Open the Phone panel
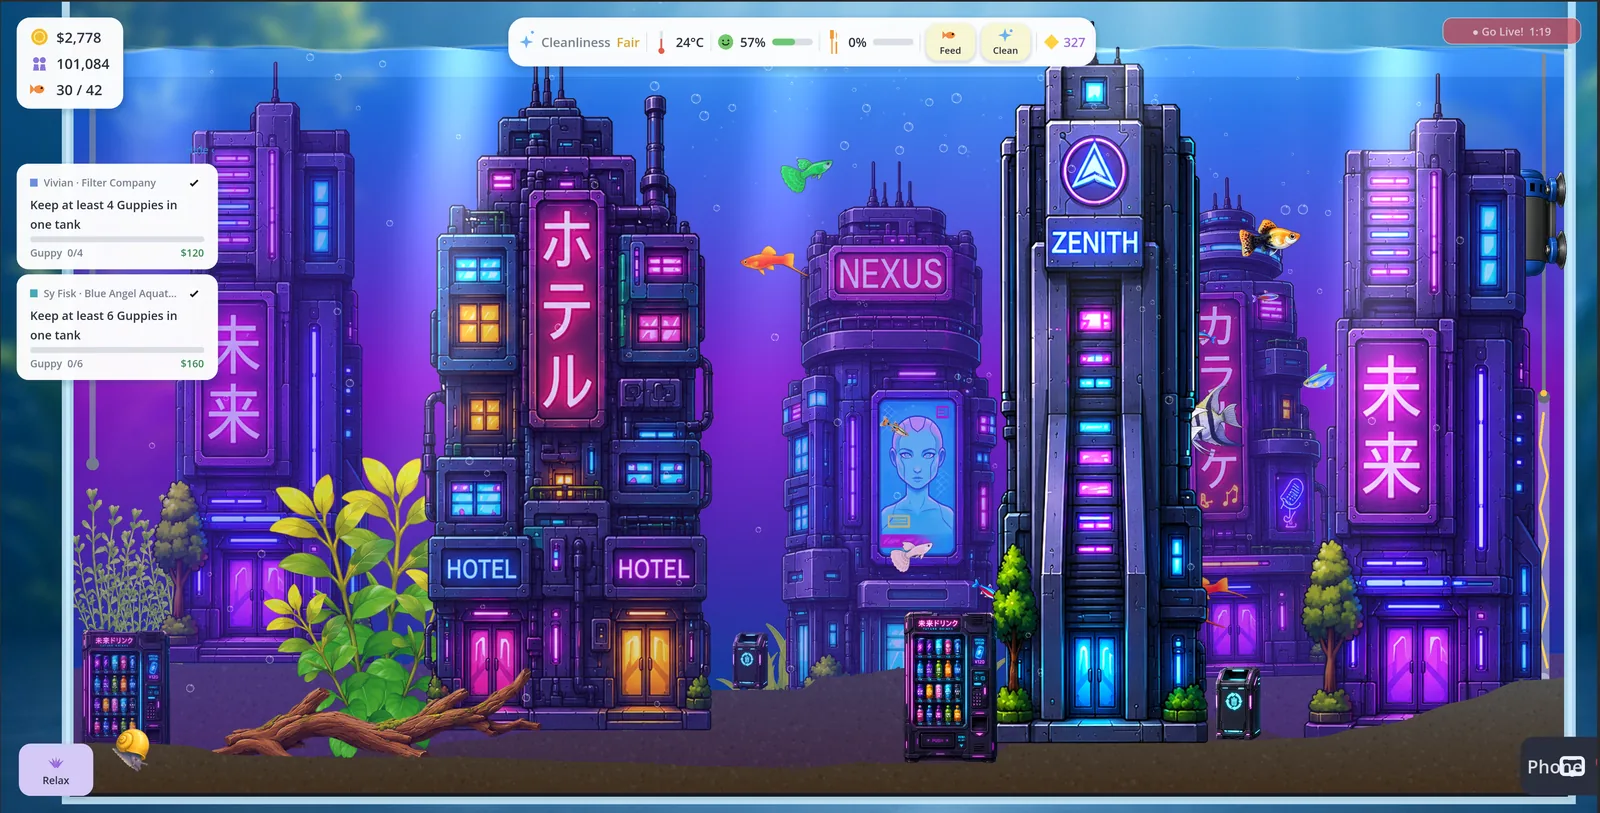The height and width of the screenshot is (813, 1600). 1557,766
